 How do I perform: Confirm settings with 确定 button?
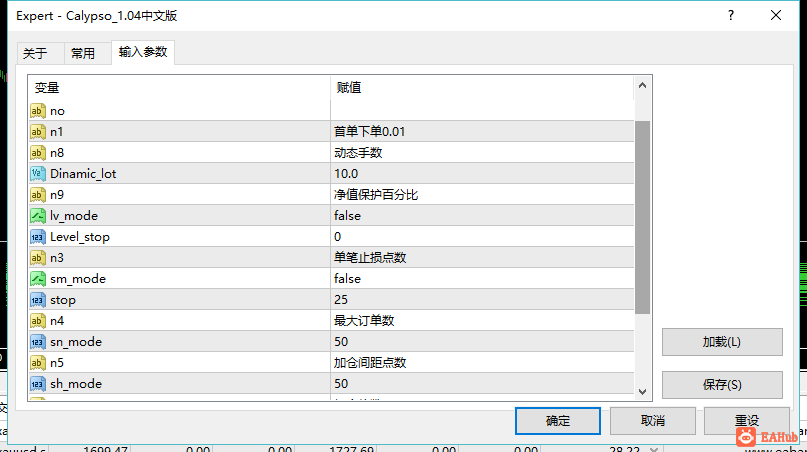click(x=557, y=421)
